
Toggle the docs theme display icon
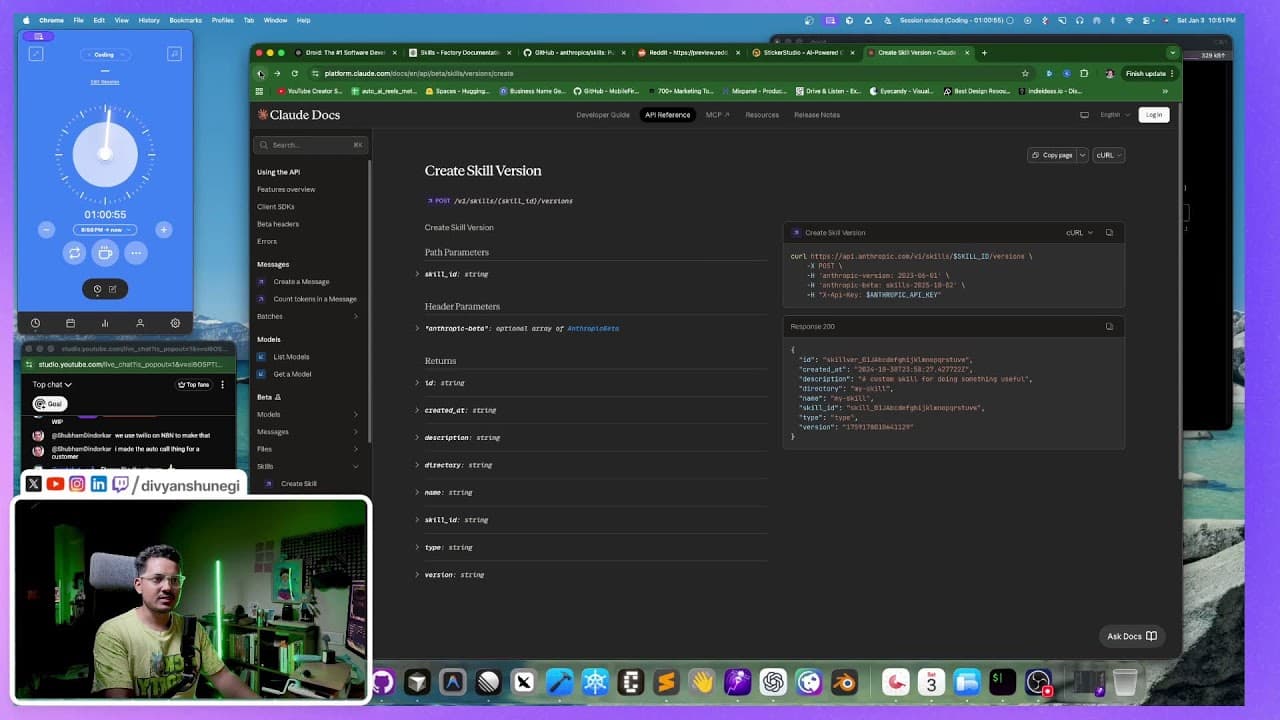point(1084,114)
